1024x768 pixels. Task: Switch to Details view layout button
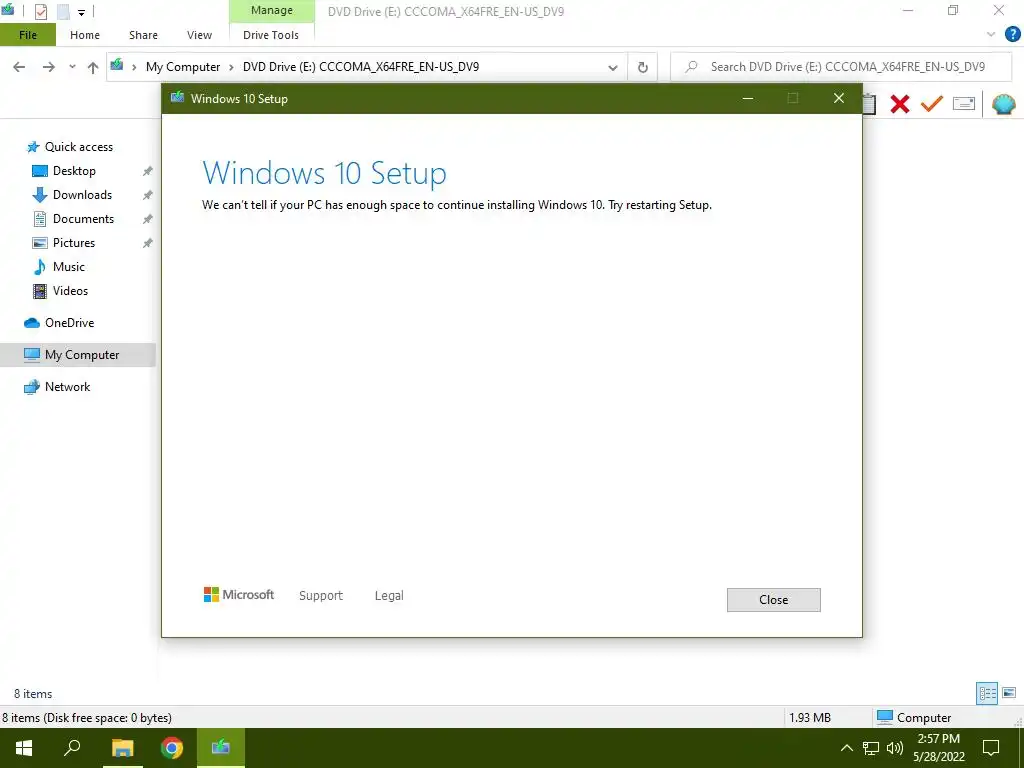pyautogui.click(x=987, y=693)
